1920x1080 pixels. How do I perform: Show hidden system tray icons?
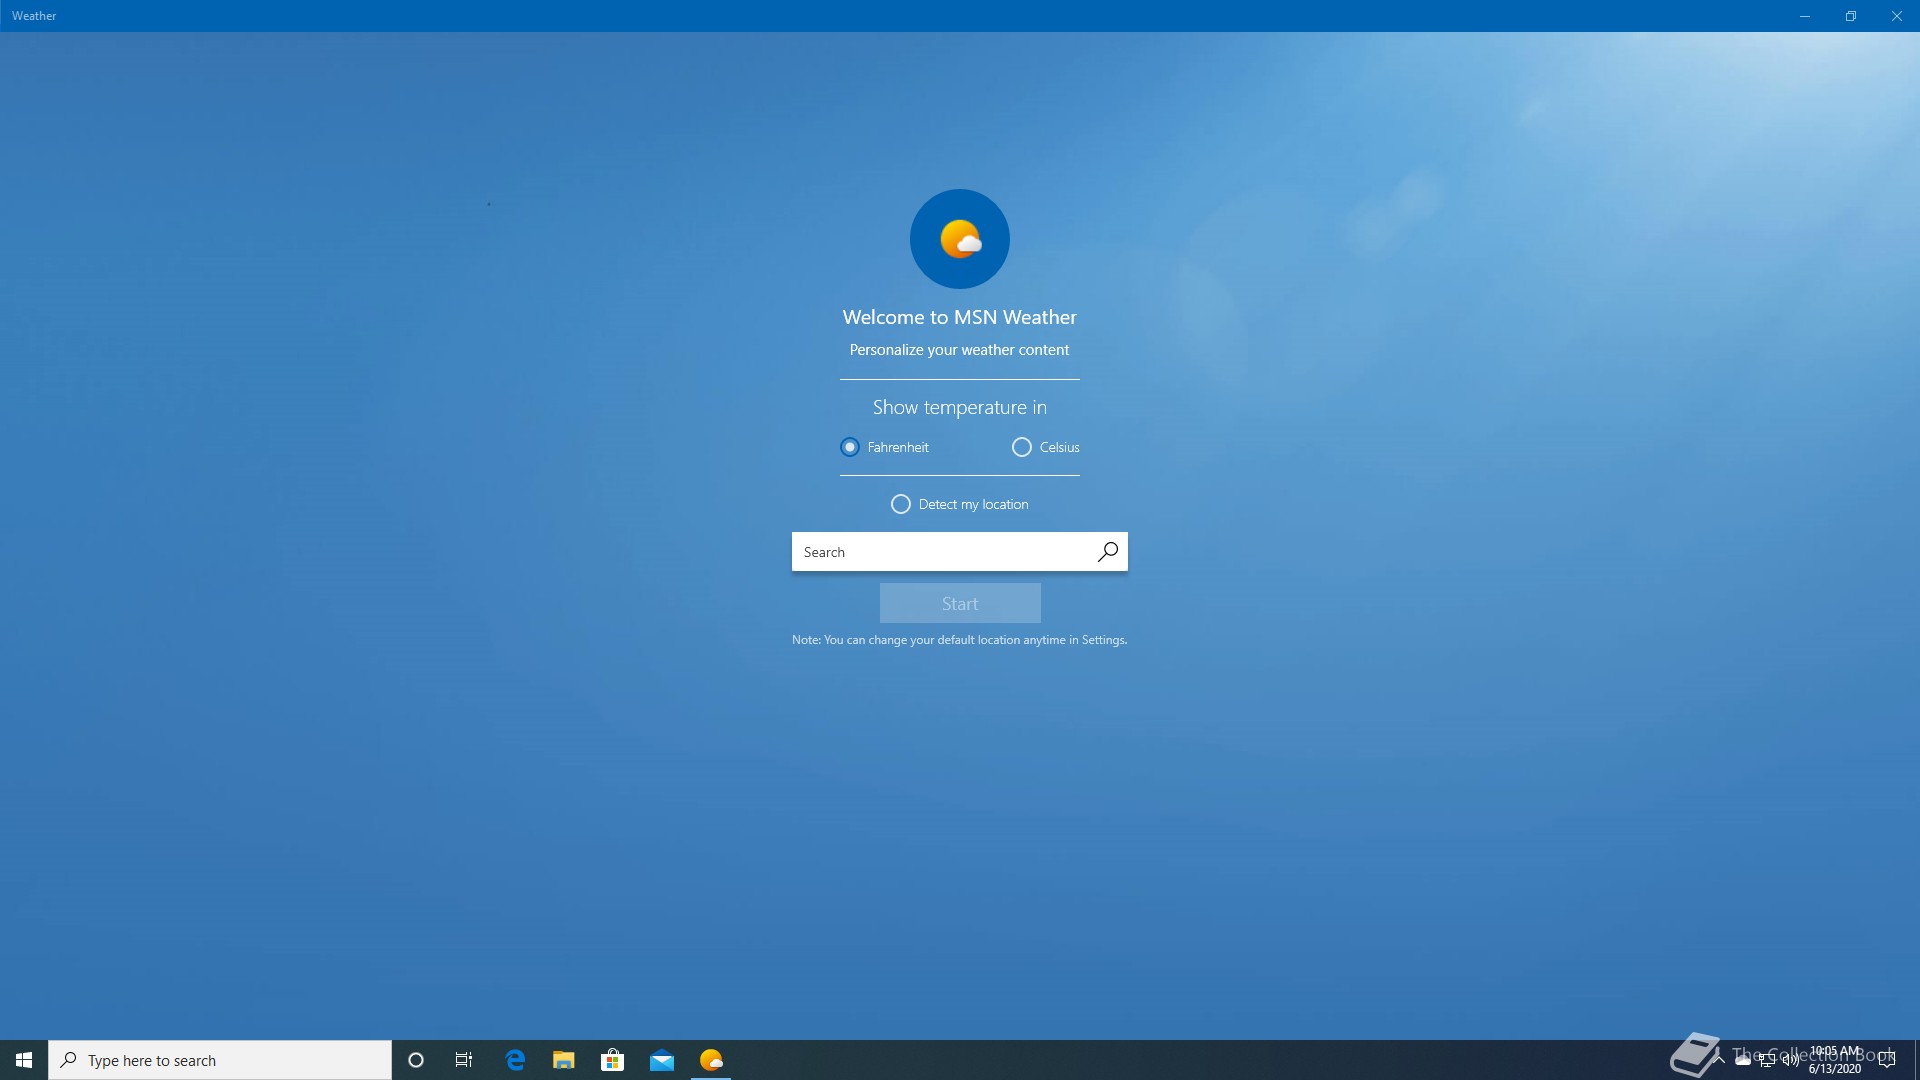point(1719,1060)
